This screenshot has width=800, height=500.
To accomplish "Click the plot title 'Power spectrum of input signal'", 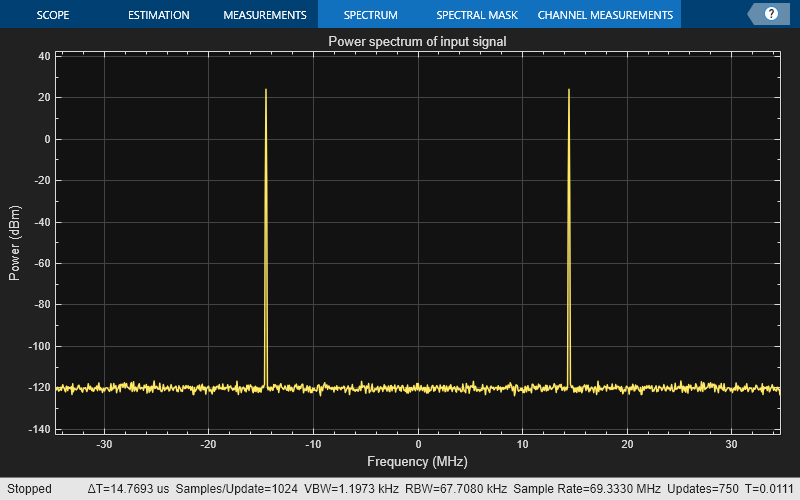I will point(417,41).
